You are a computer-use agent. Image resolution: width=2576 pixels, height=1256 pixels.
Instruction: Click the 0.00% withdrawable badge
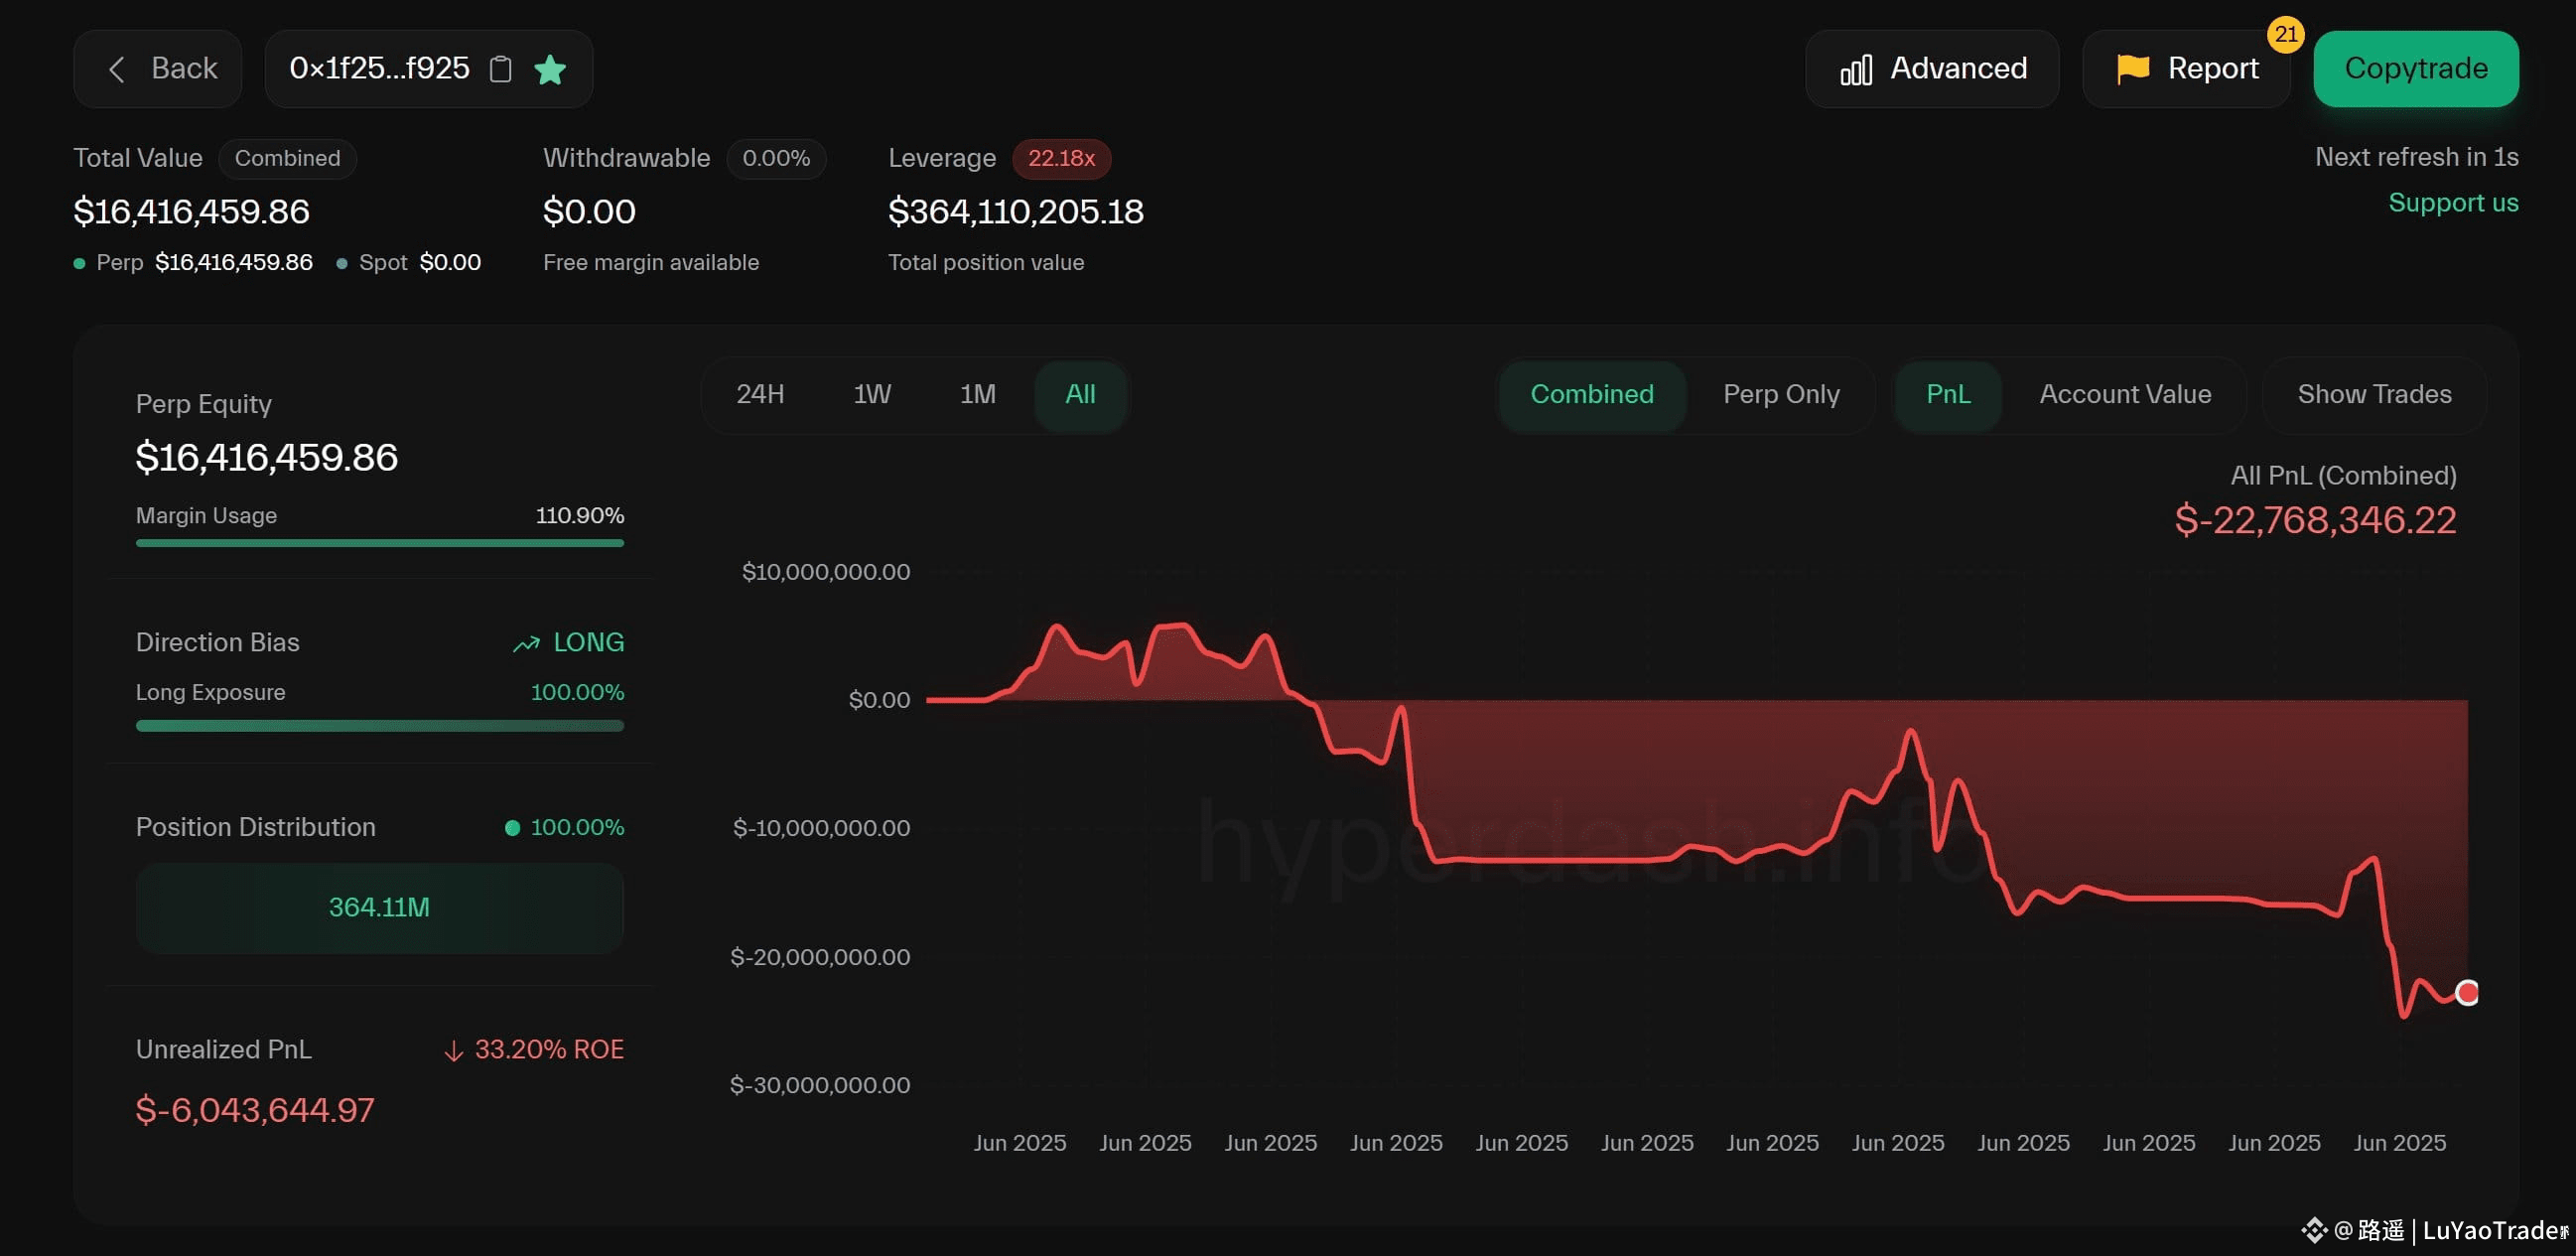776,159
